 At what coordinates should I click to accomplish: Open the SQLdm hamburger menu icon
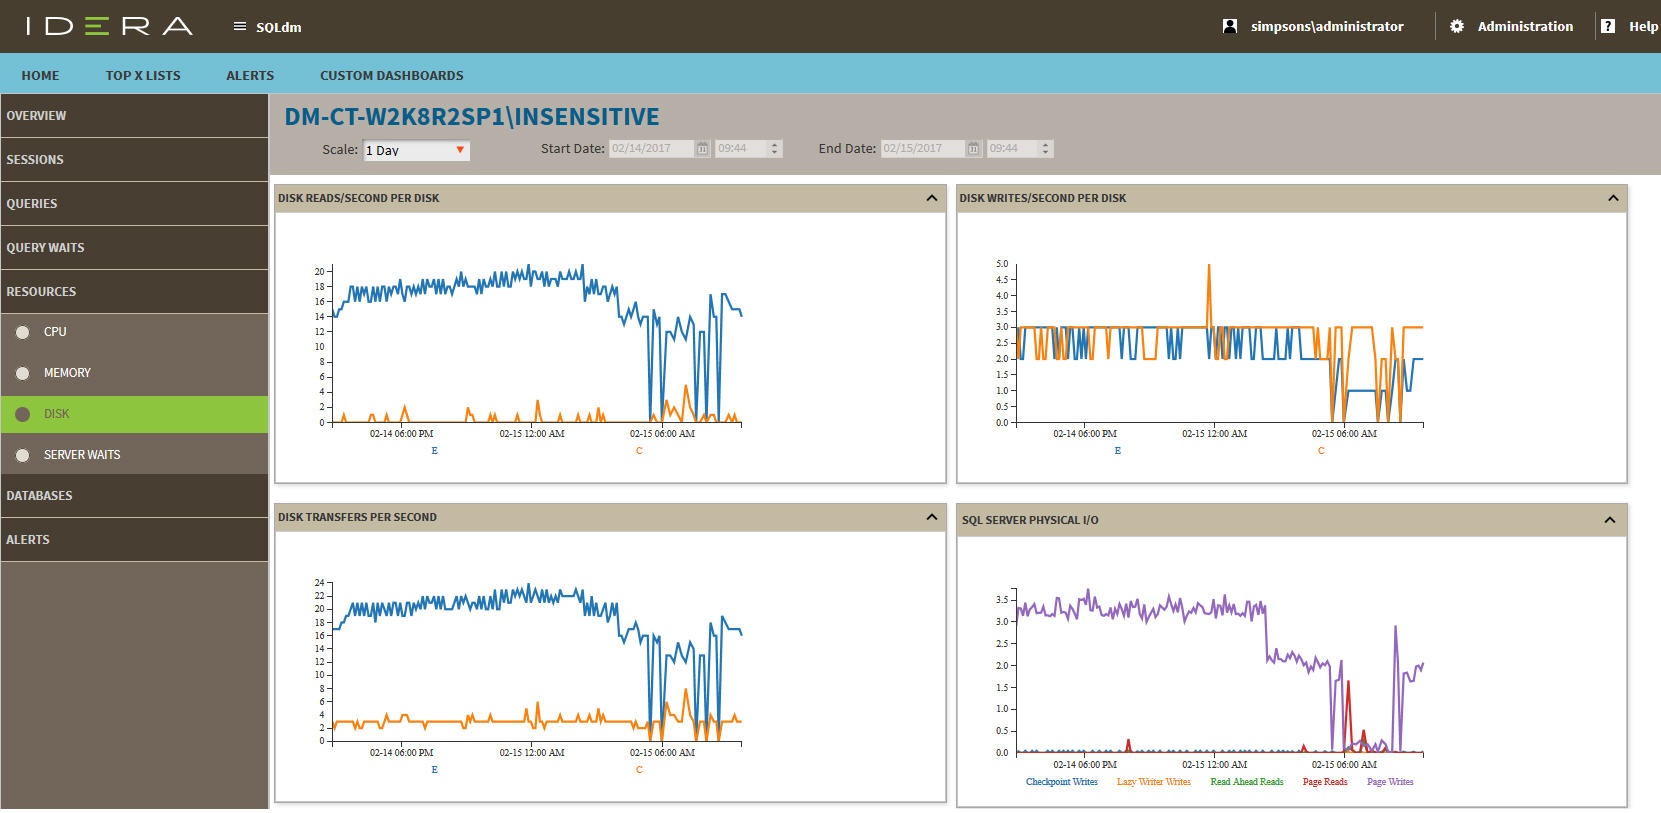tap(239, 27)
